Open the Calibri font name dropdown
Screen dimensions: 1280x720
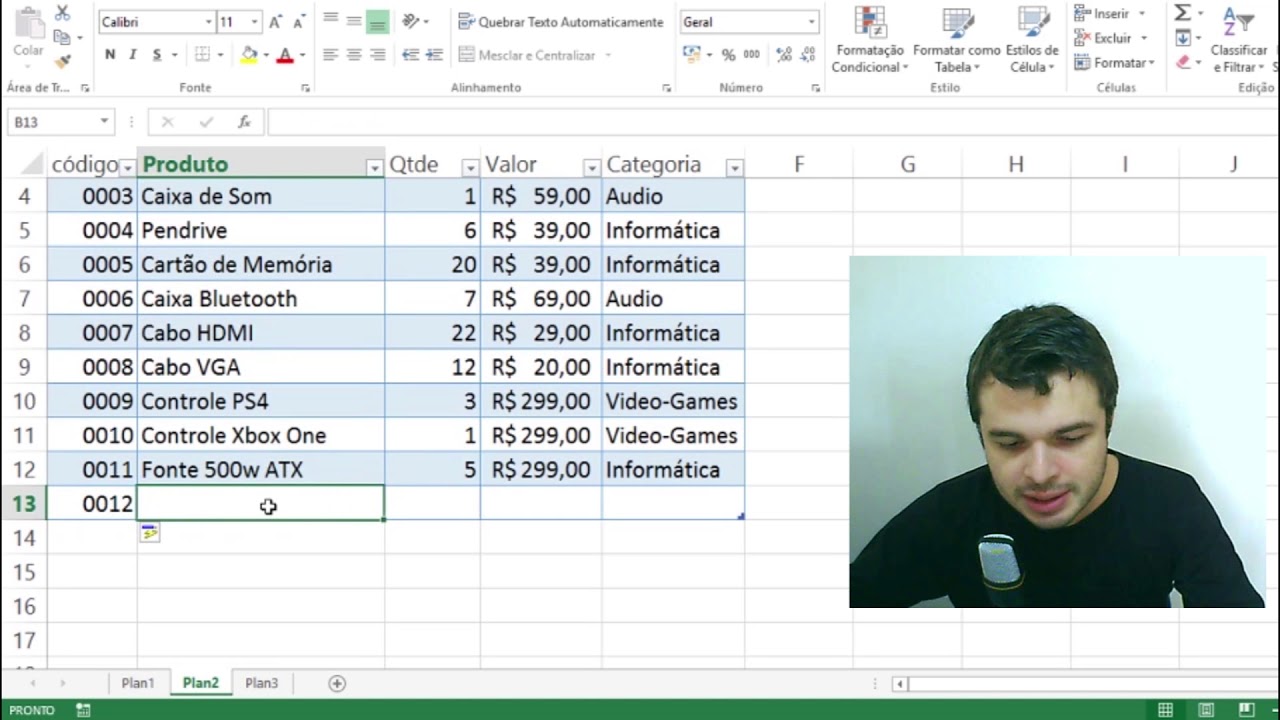click(208, 22)
